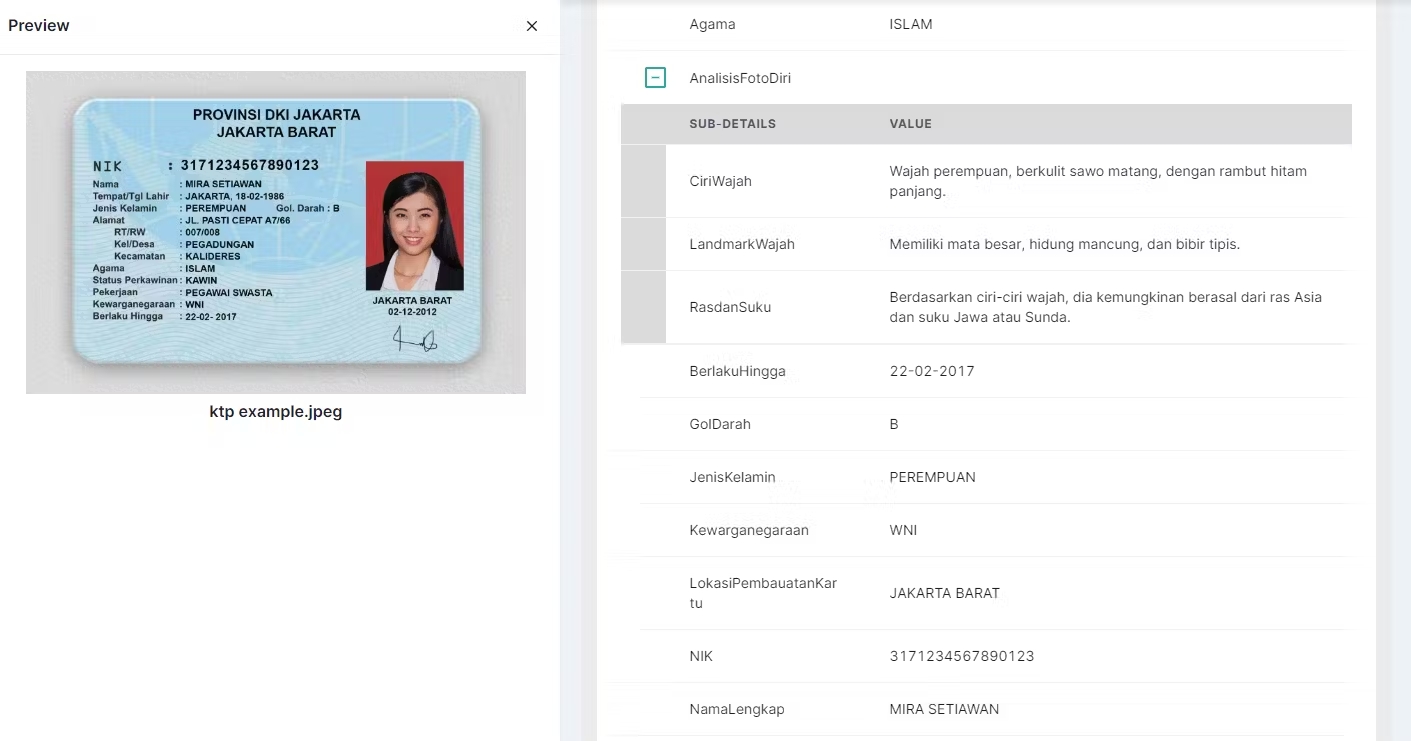The height and width of the screenshot is (741, 1411).
Task: Click the VALUE column header
Action: point(910,124)
